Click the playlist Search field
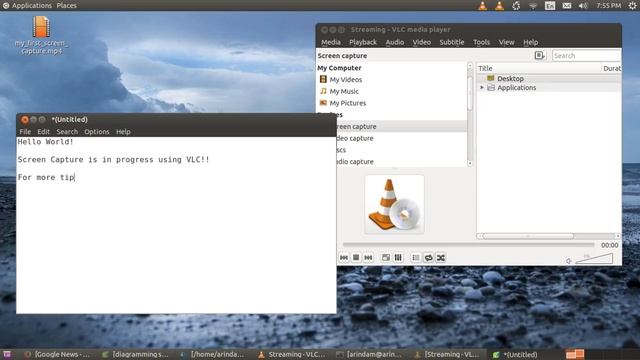Viewport: 640px width, 360px height. (586, 56)
